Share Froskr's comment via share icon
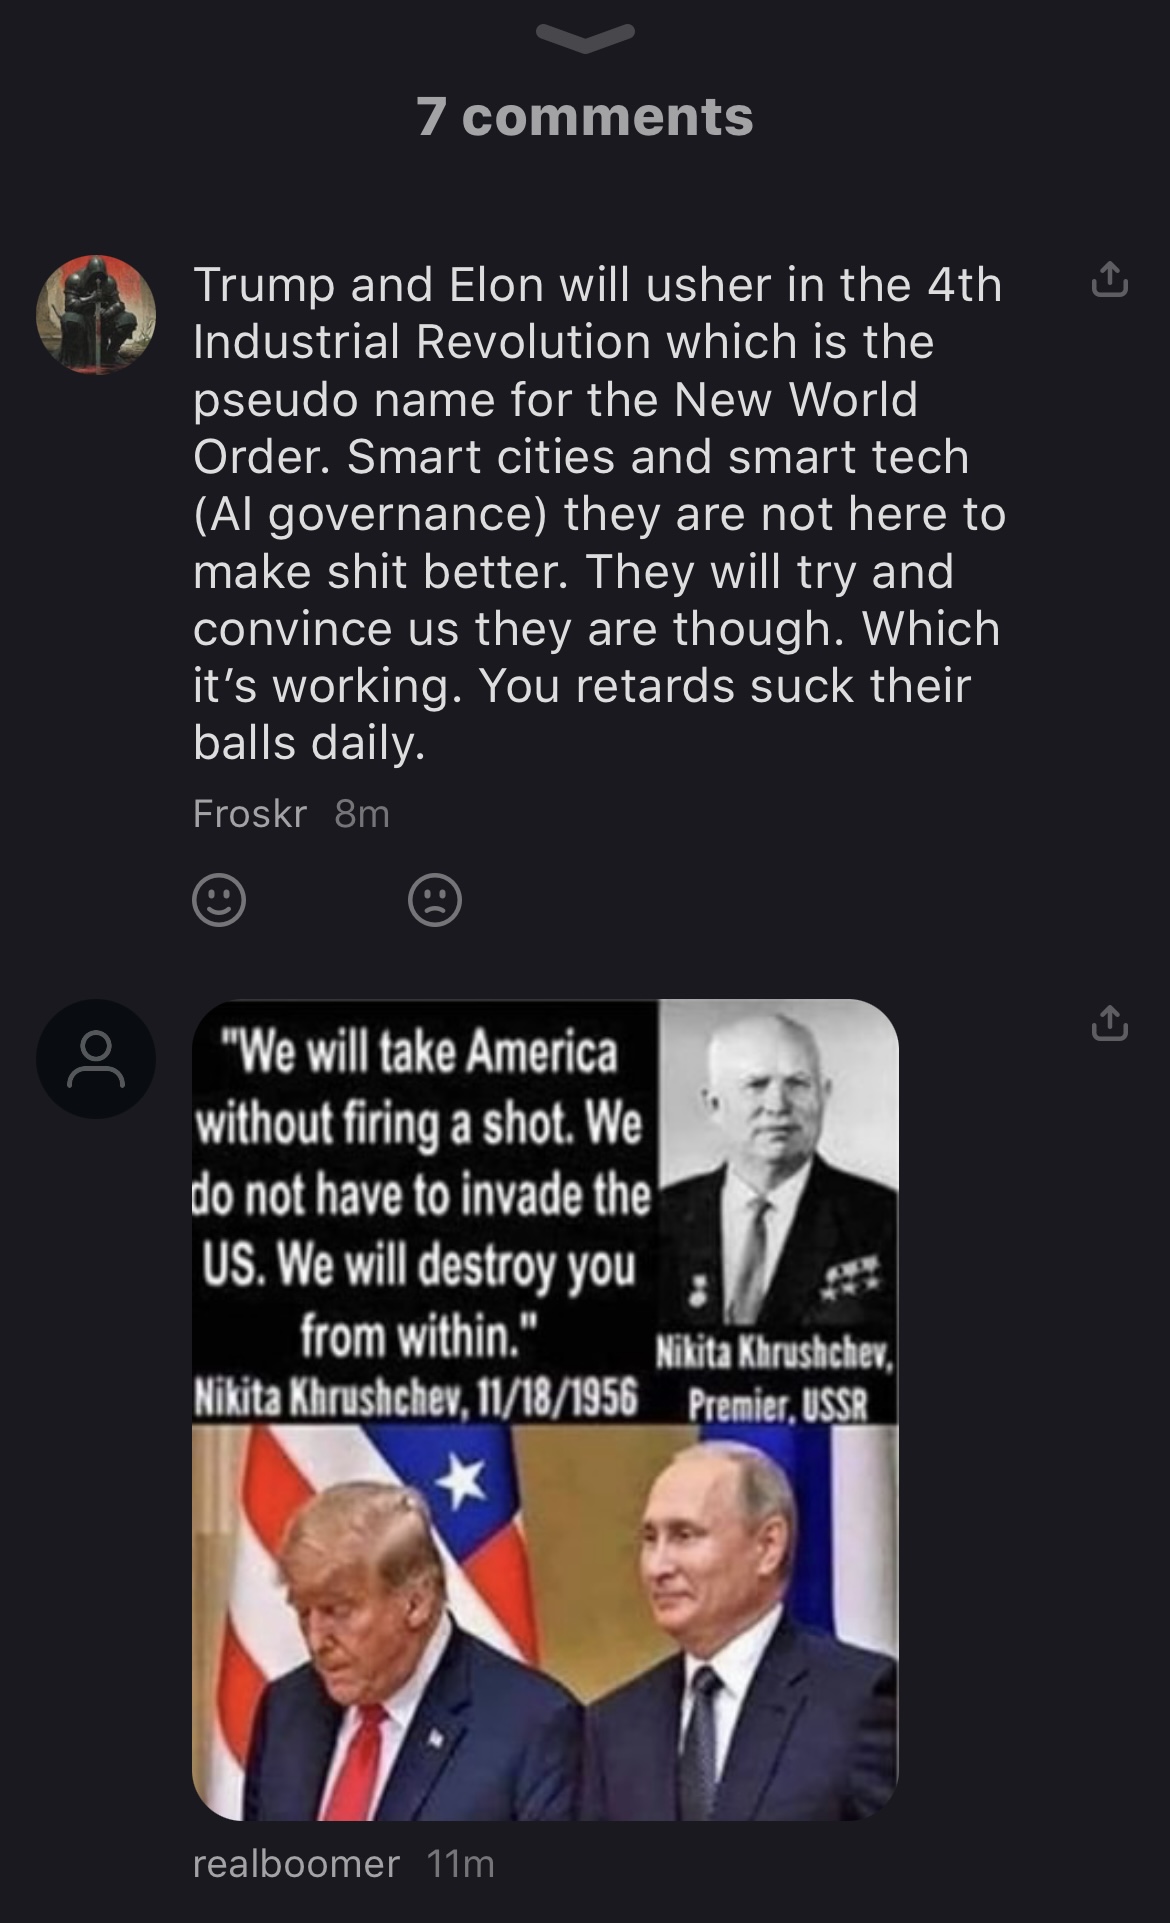The width and height of the screenshot is (1170, 1923). pyautogui.click(x=1109, y=281)
